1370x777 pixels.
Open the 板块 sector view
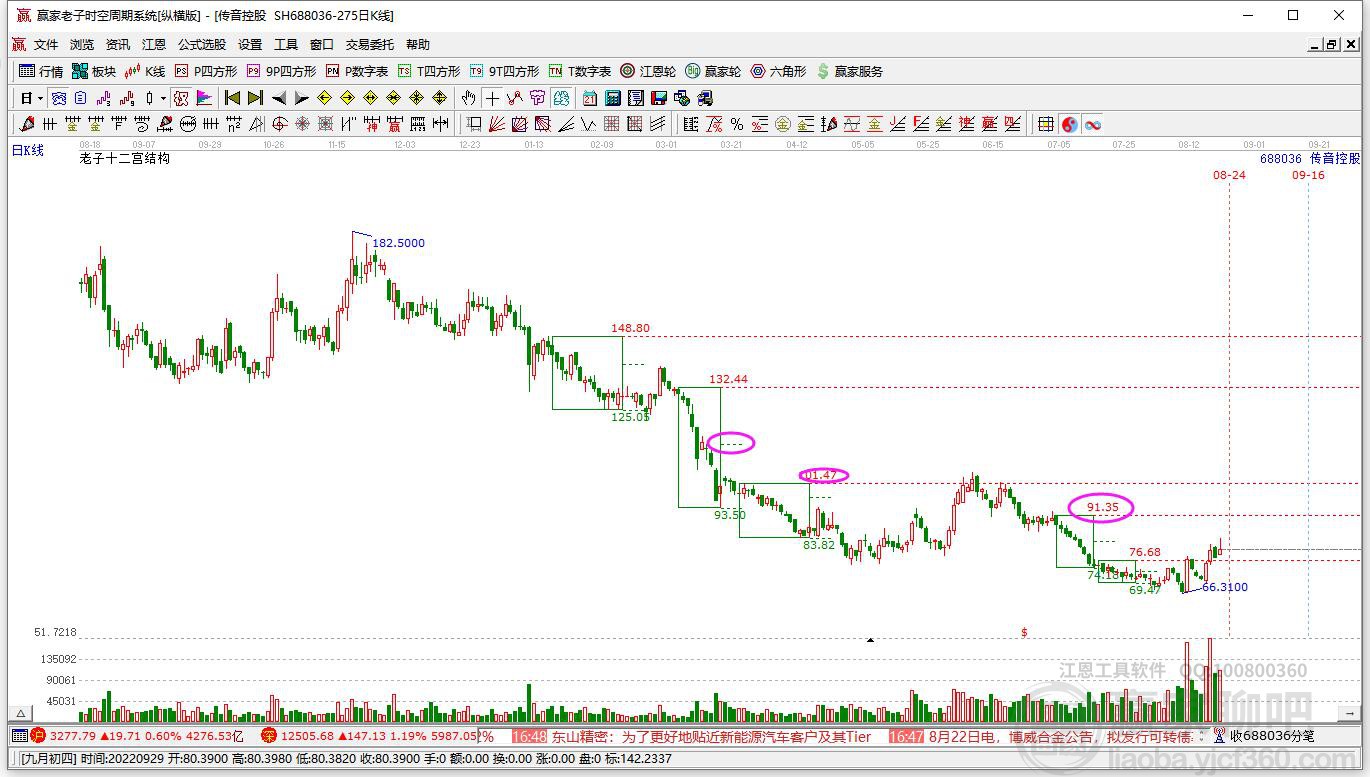pos(94,71)
